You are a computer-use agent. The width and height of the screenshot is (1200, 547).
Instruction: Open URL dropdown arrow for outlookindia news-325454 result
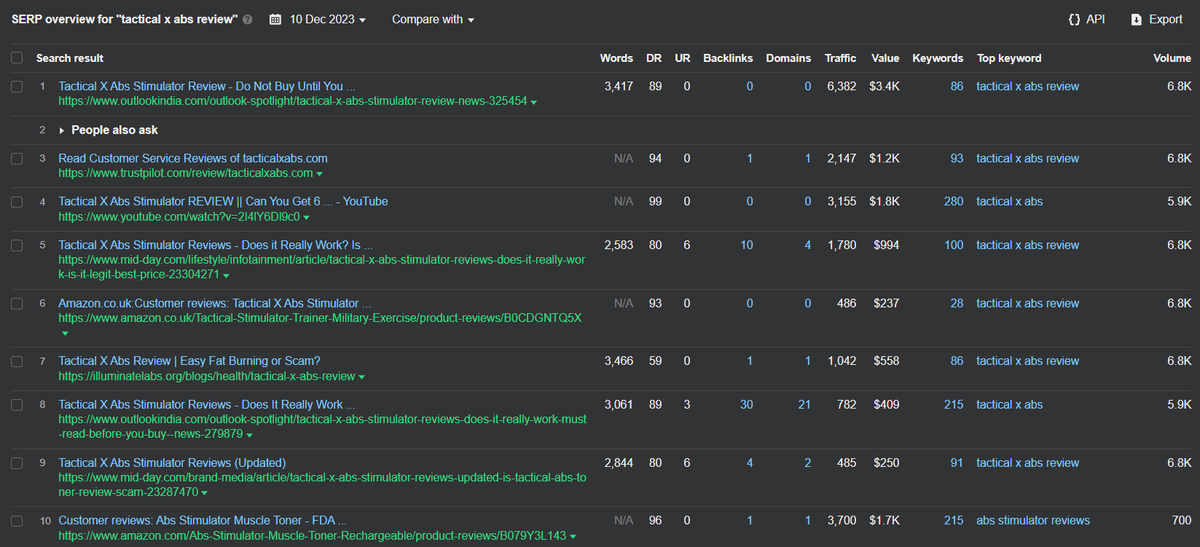coord(534,102)
